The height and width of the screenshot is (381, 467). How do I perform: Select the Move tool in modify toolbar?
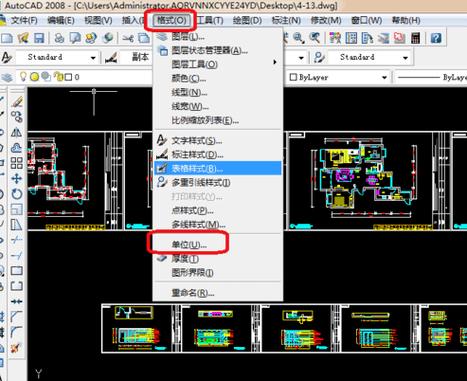pyautogui.click(x=17, y=179)
